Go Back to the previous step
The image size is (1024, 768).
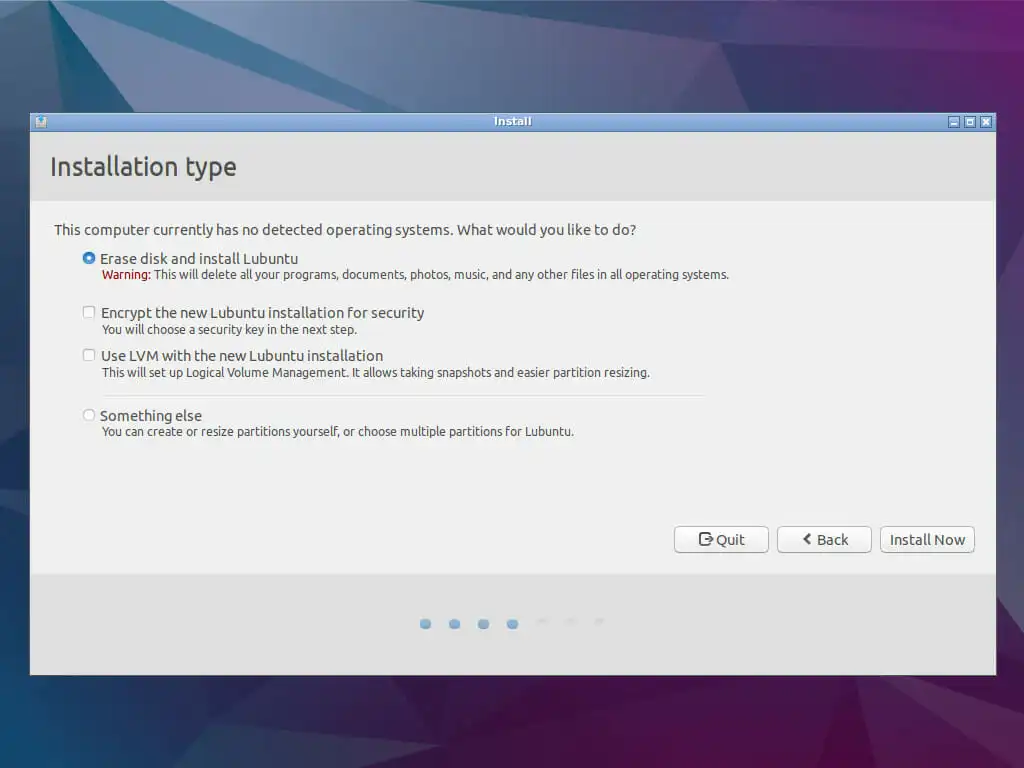824,539
